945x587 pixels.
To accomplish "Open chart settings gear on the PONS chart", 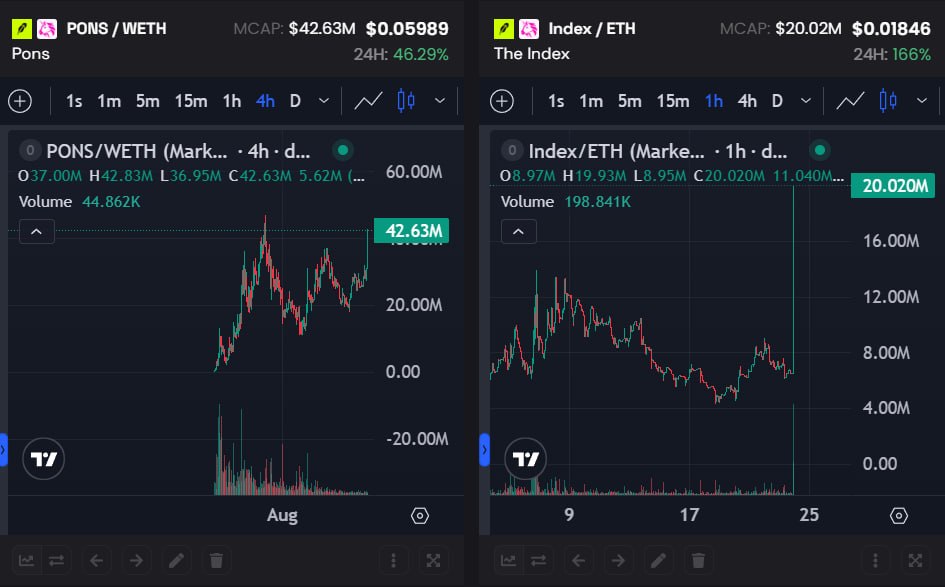I will (419, 516).
